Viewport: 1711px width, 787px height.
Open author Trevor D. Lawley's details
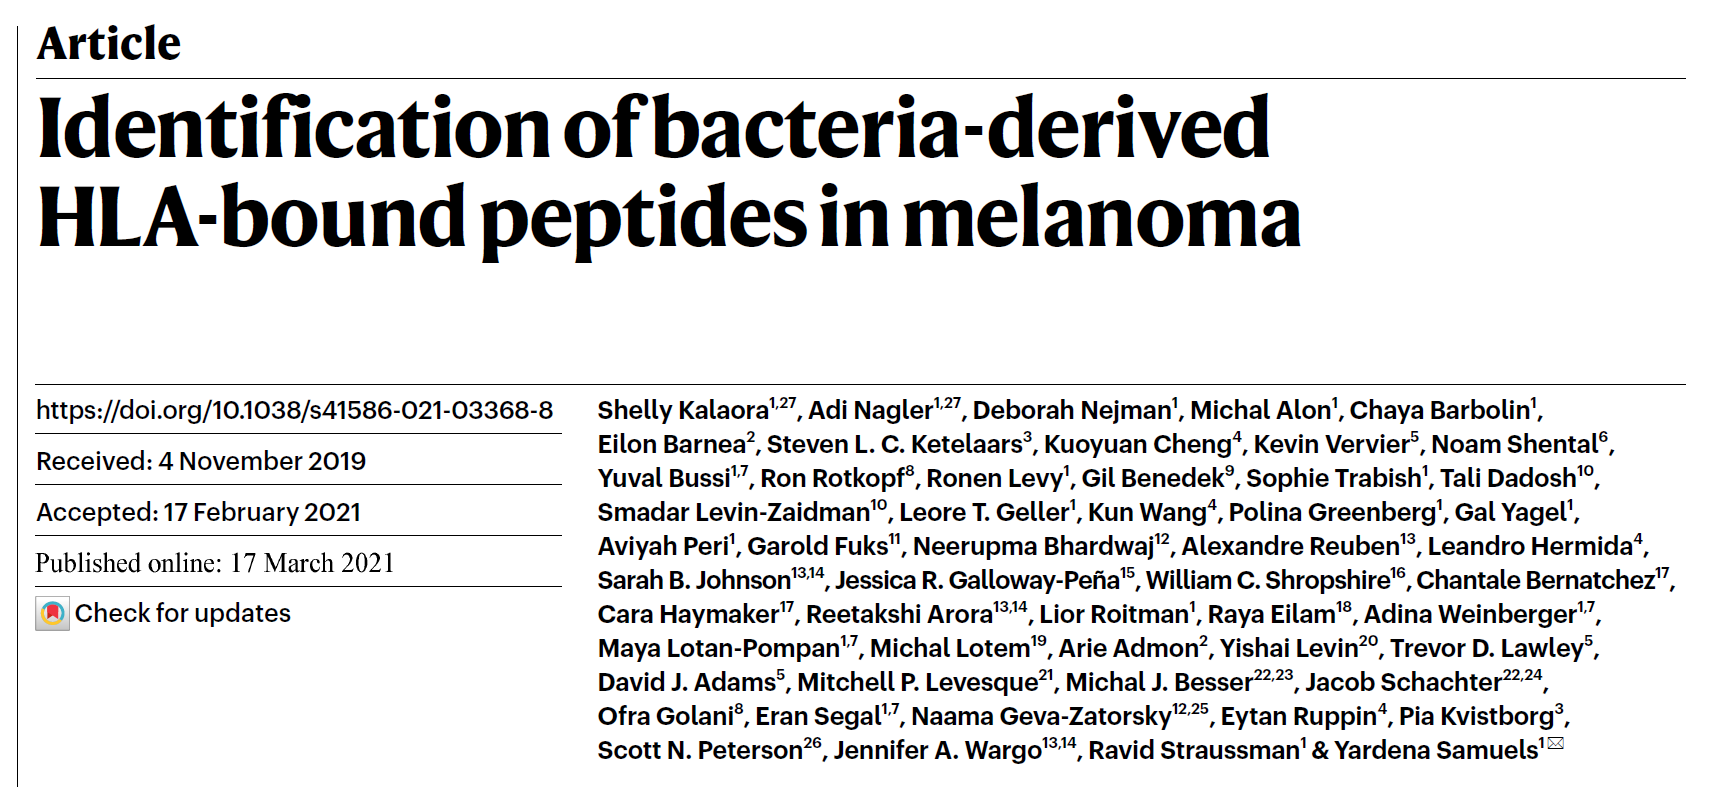click(1486, 648)
